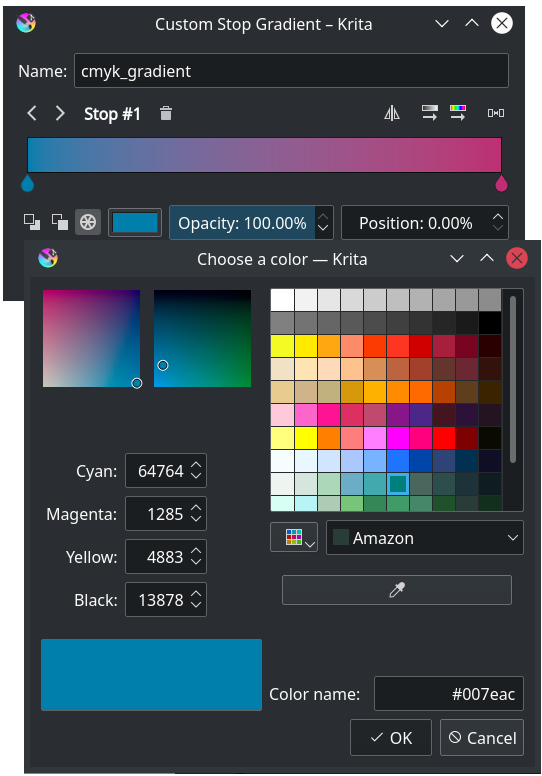542x776 pixels.
Task: Open the Amazon color name dropdown
Action: click(425, 537)
